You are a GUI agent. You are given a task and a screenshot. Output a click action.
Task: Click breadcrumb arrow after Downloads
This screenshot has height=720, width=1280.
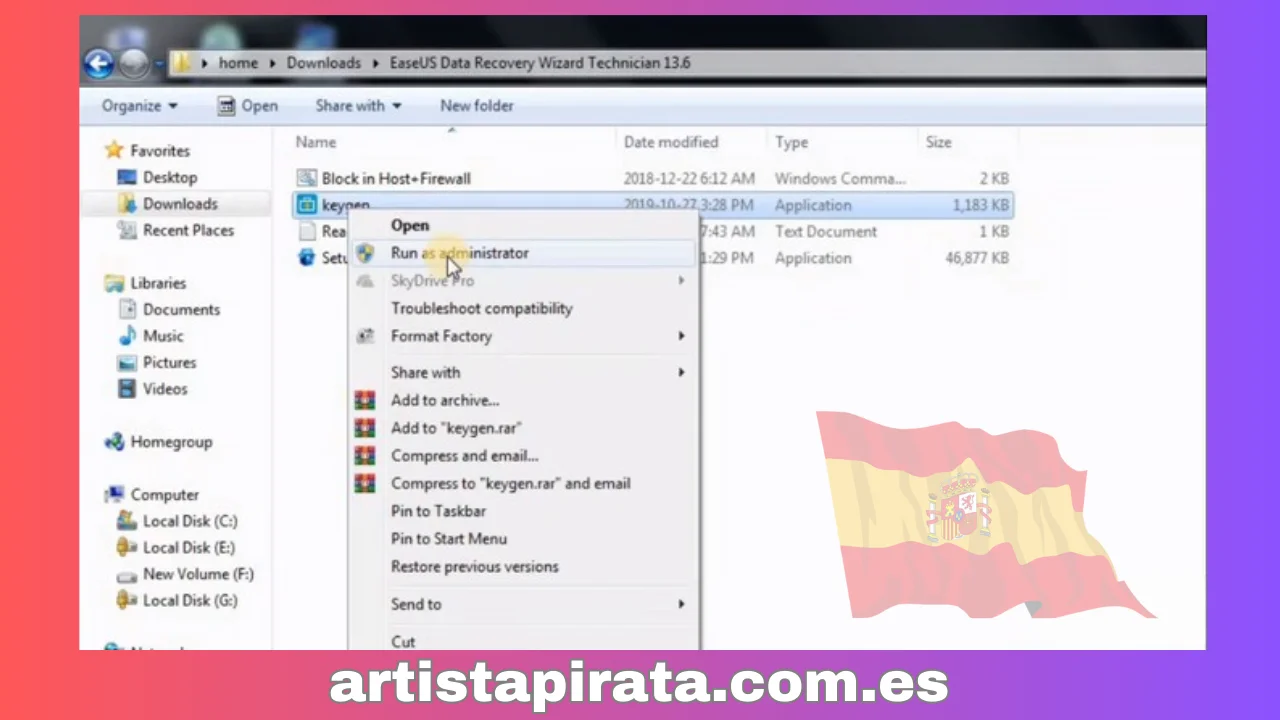tap(376, 63)
